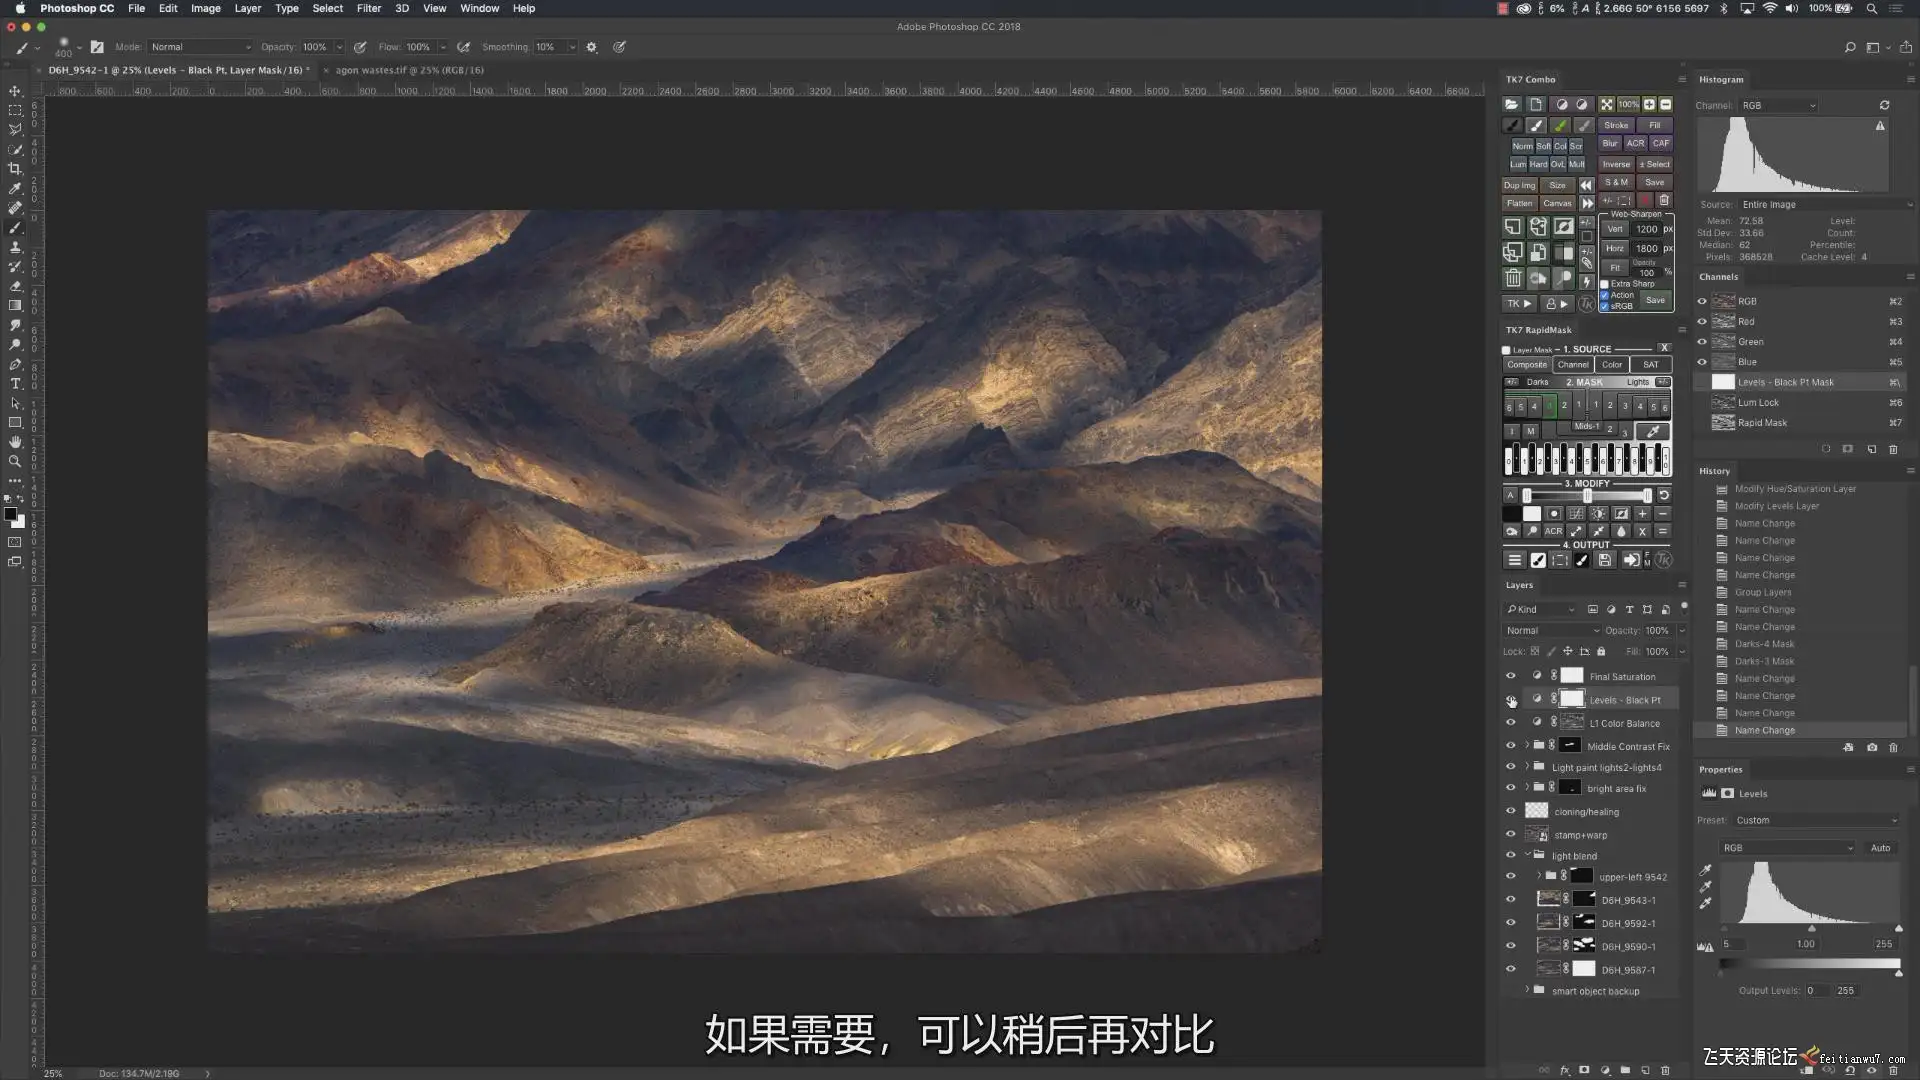The width and height of the screenshot is (1920, 1080).
Task: Uncheck the sRGB checkbox
Action: (x=1605, y=306)
